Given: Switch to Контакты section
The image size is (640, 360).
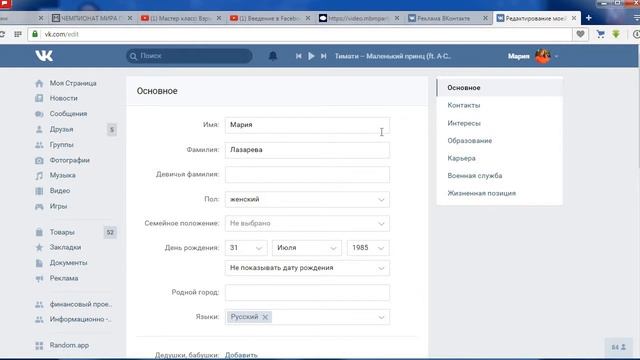Looking at the screenshot, I should 464,105.
